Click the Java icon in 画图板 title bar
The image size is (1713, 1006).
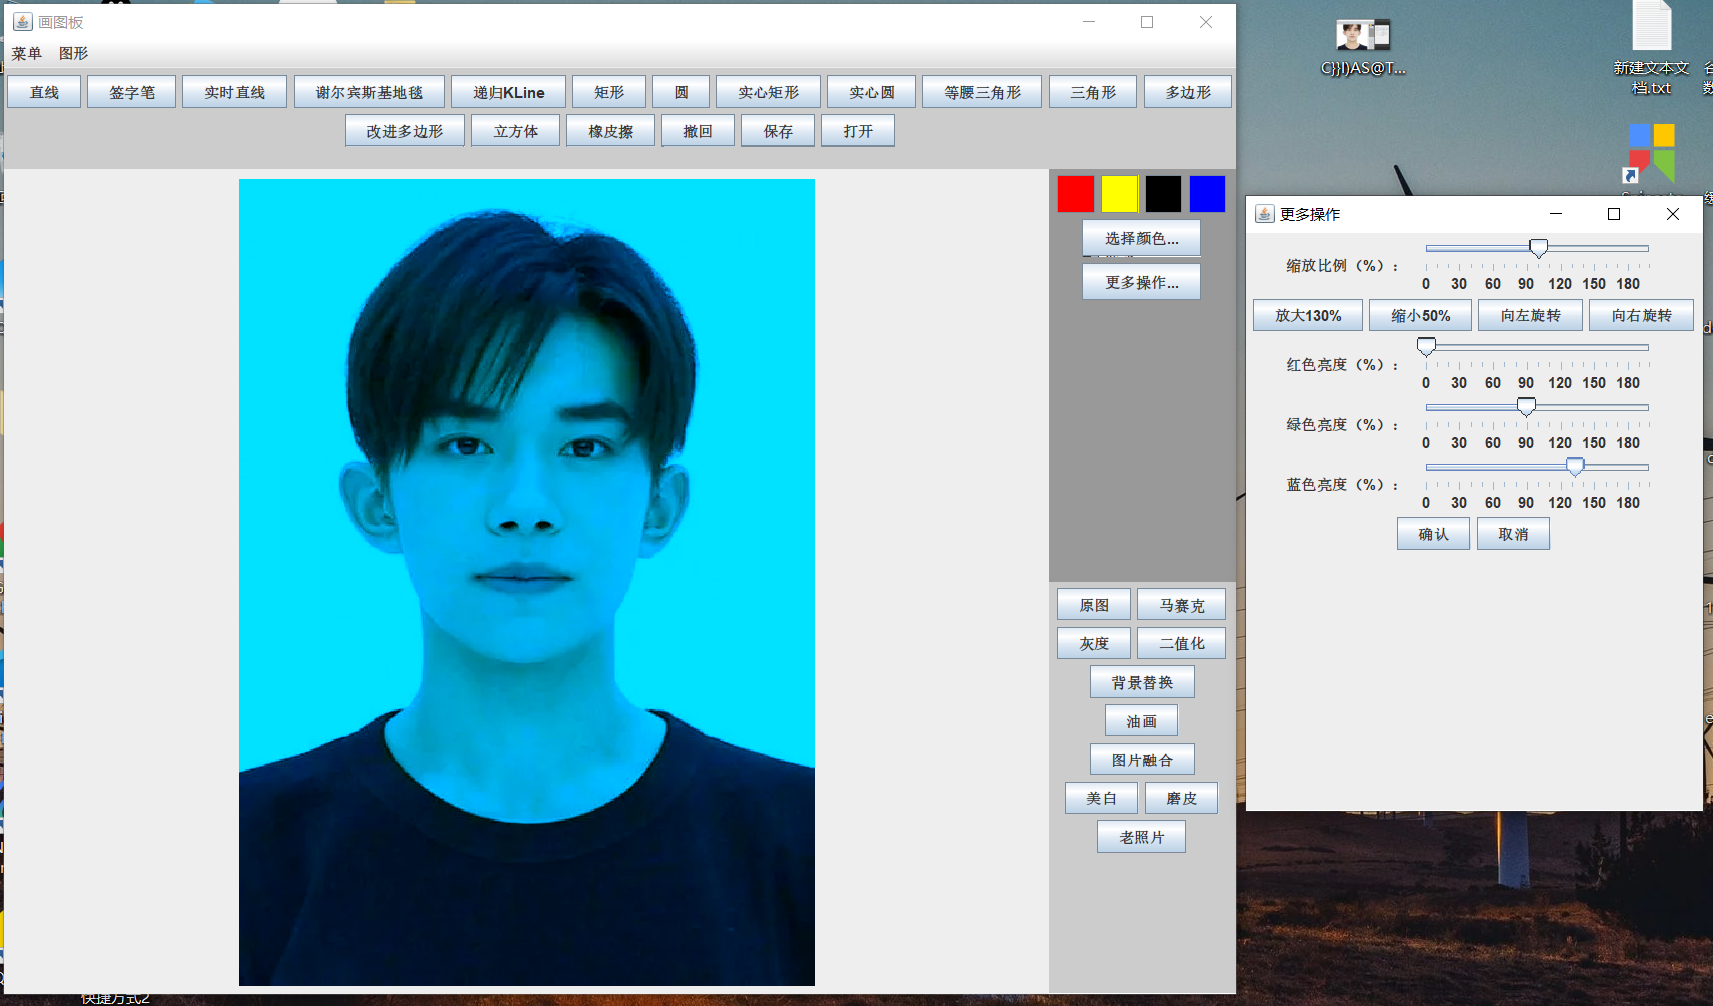tap(22, 22)
